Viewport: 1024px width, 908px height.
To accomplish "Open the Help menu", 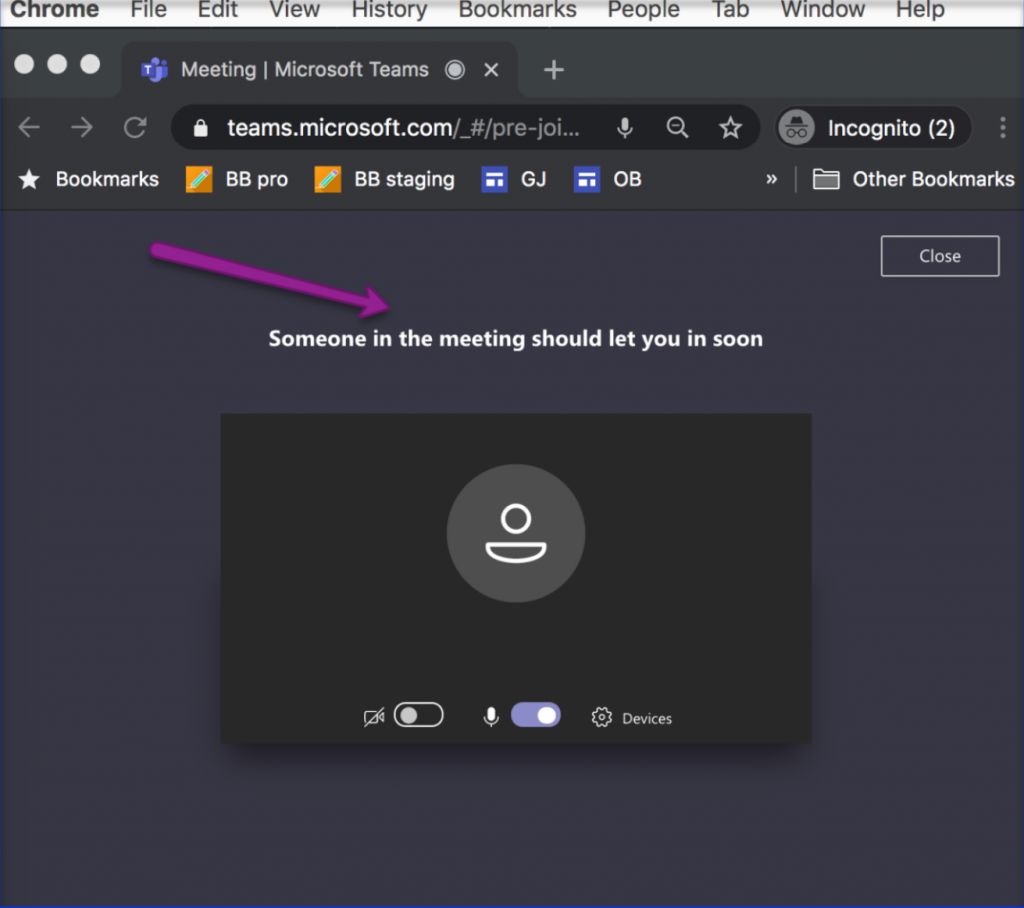I will click(x=920, y=10).
